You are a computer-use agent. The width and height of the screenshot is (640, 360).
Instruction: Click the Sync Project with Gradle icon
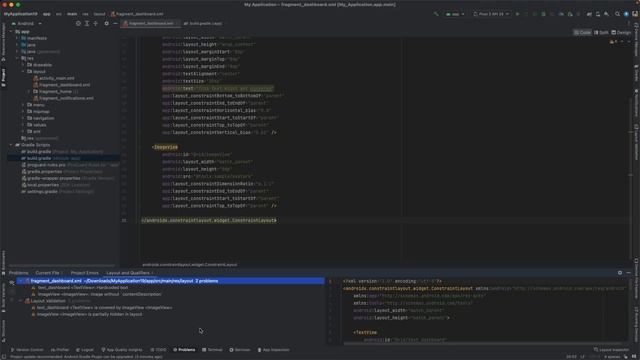(589, 14)
